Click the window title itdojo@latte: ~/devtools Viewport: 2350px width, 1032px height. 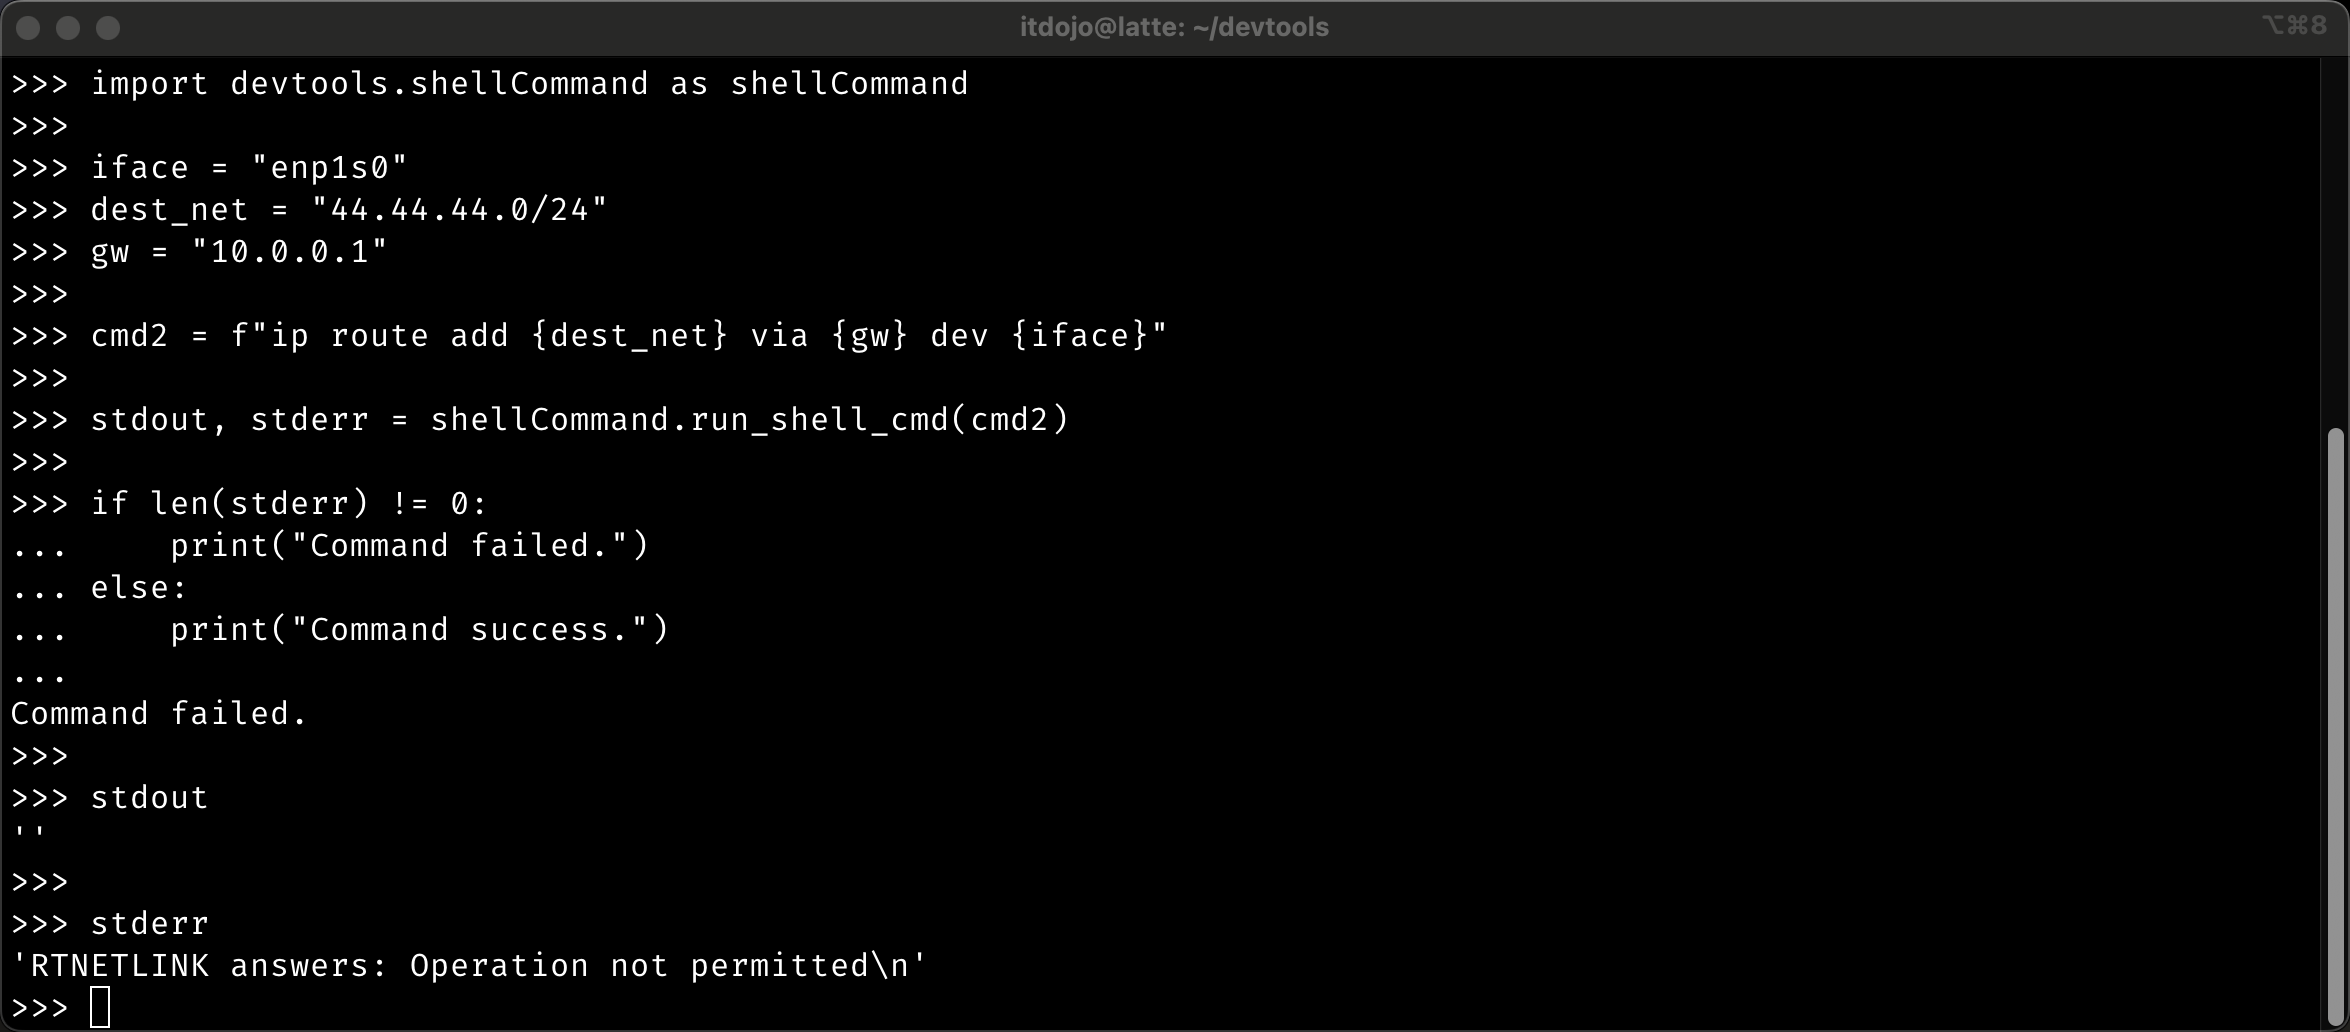point(1174,27)
